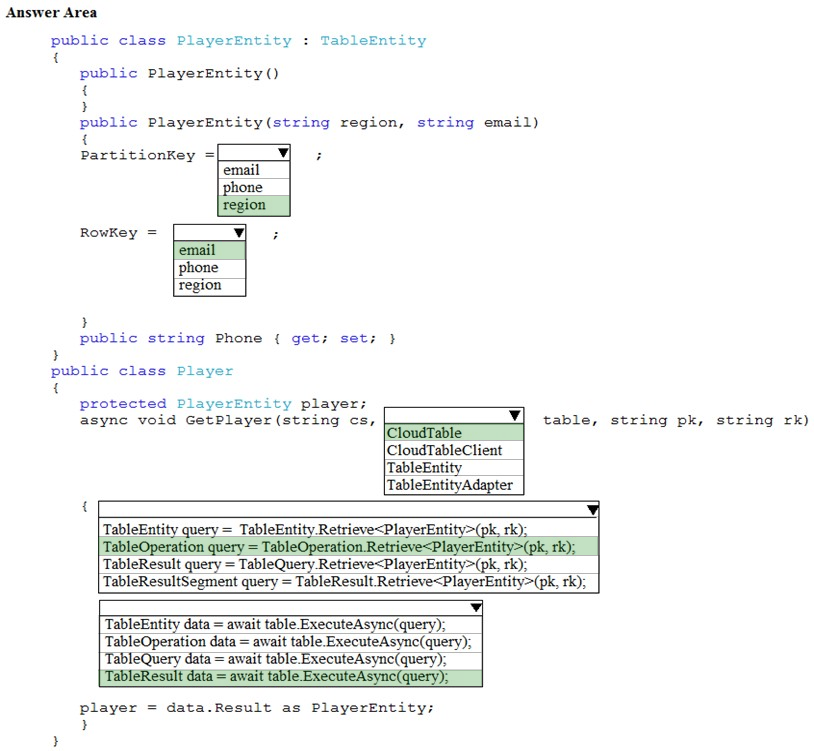Select TableResultSegment query = TableResult.Retrieve option
Image resolution: width=814 pixels, height=751 pixels.
click(x=349, y=582)
